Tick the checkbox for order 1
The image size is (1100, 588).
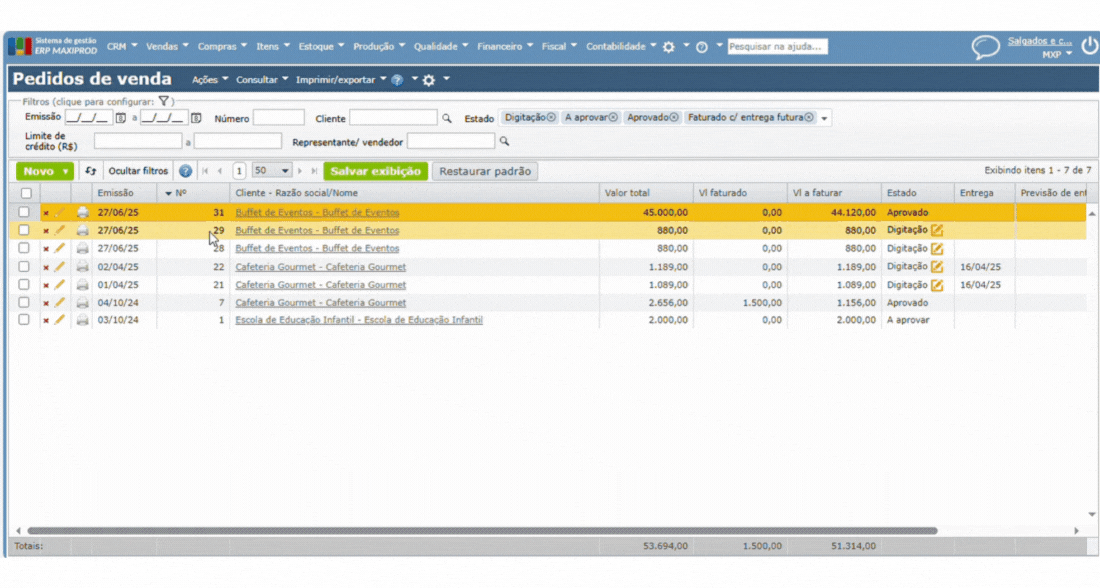pyautogui.click(x=25, y=320)
